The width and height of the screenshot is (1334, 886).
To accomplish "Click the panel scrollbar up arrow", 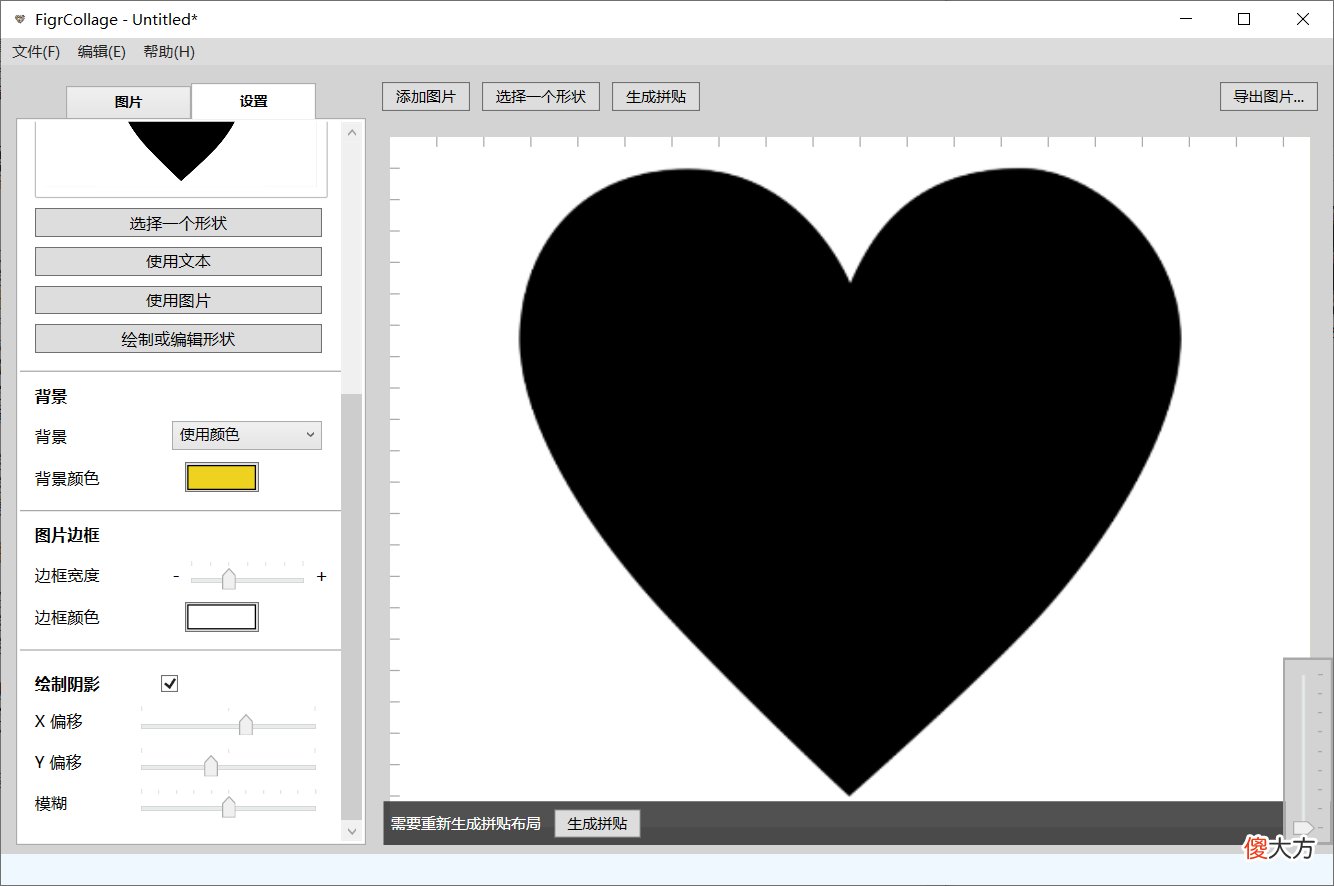I will pyautogui.click(x=351, y=132).
